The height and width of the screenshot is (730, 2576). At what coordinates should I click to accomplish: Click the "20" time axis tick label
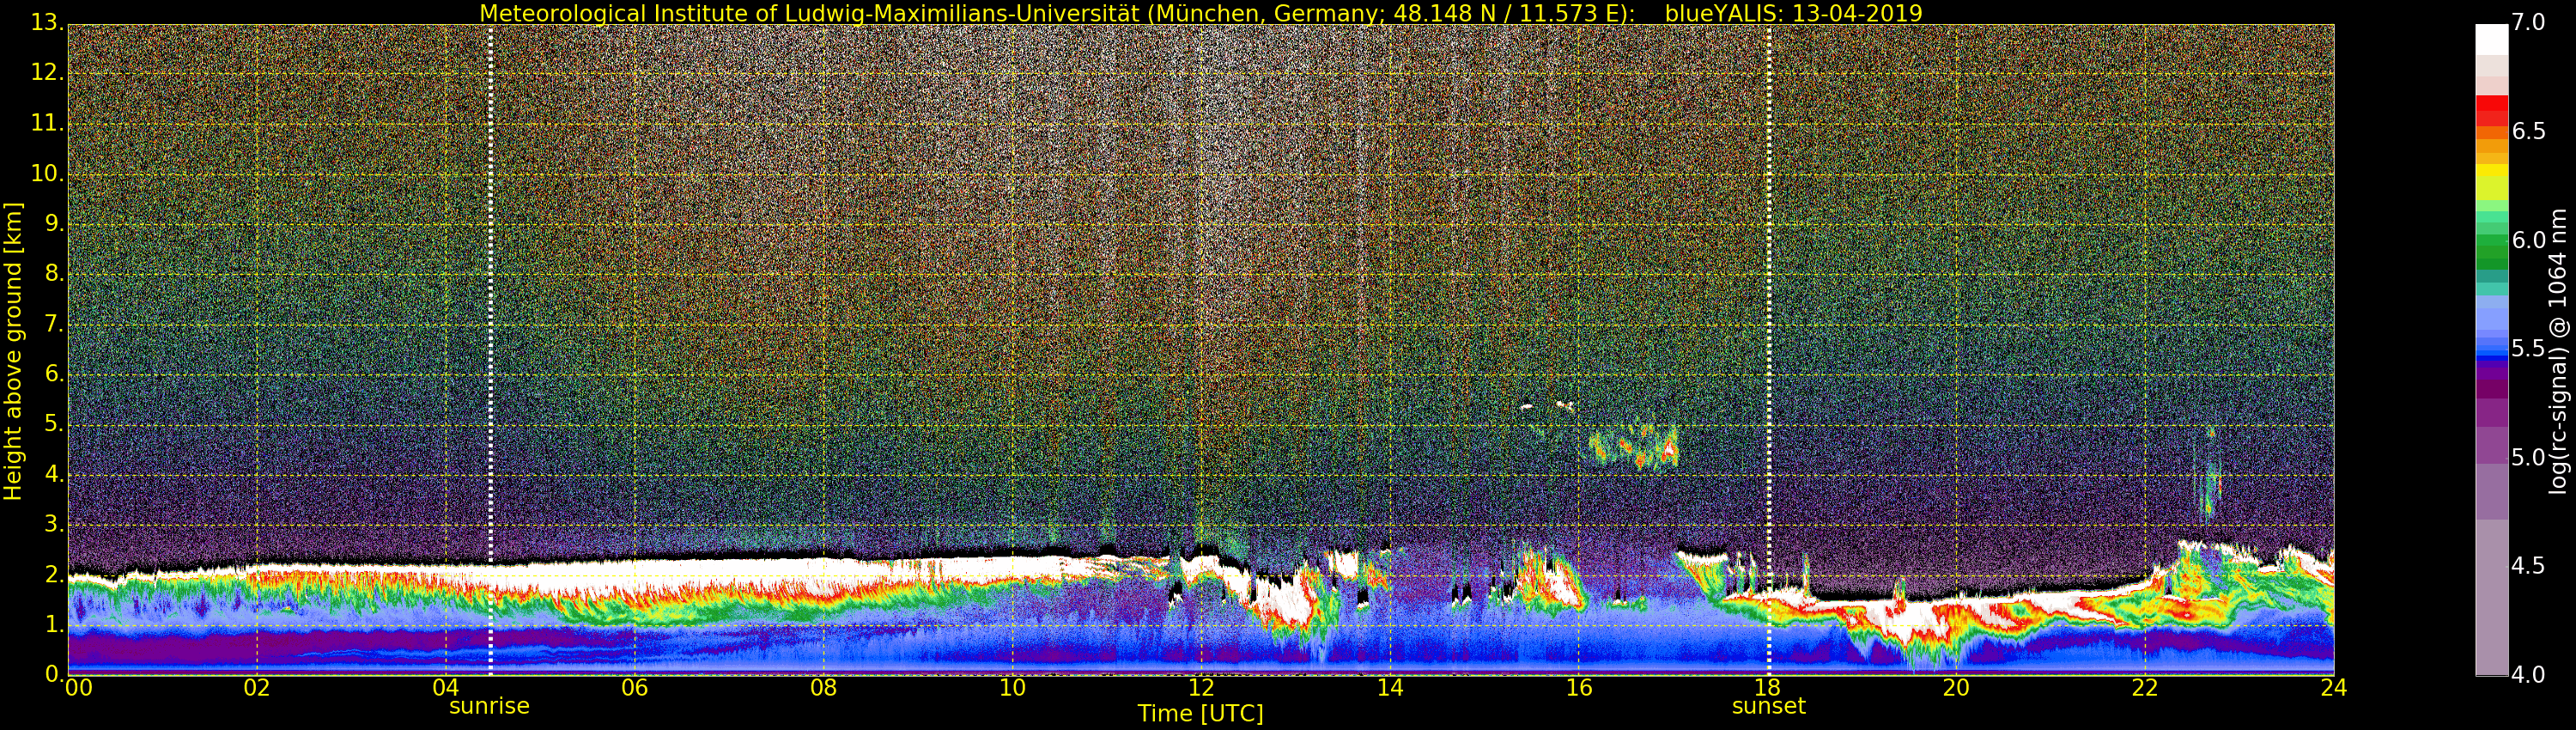click(1956, 687)
